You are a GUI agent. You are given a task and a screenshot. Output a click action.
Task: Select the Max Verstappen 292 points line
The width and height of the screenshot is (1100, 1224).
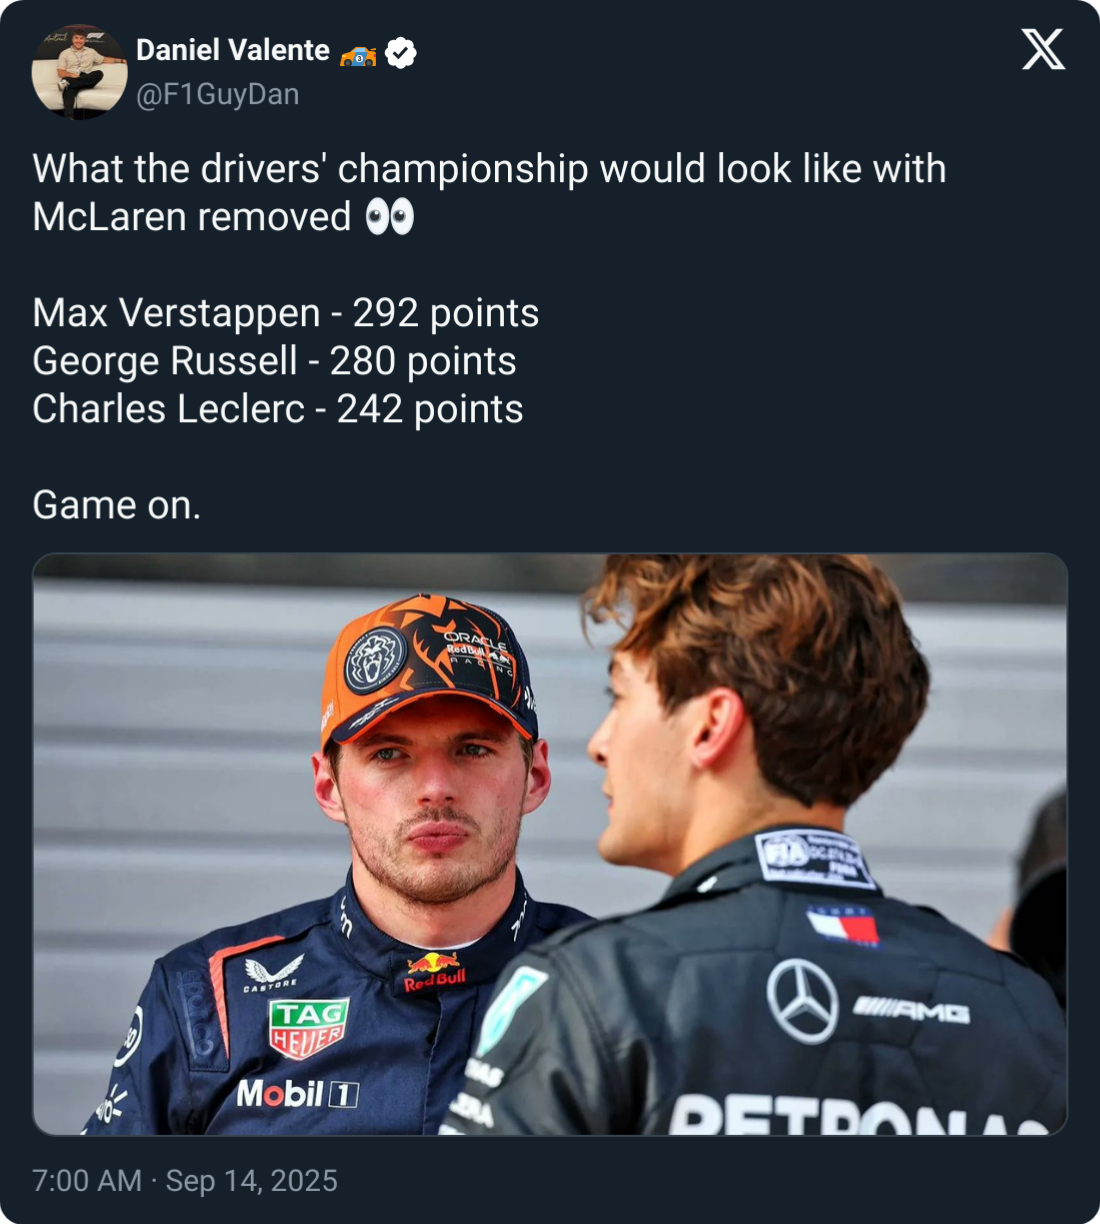click(x=286, y=313)
